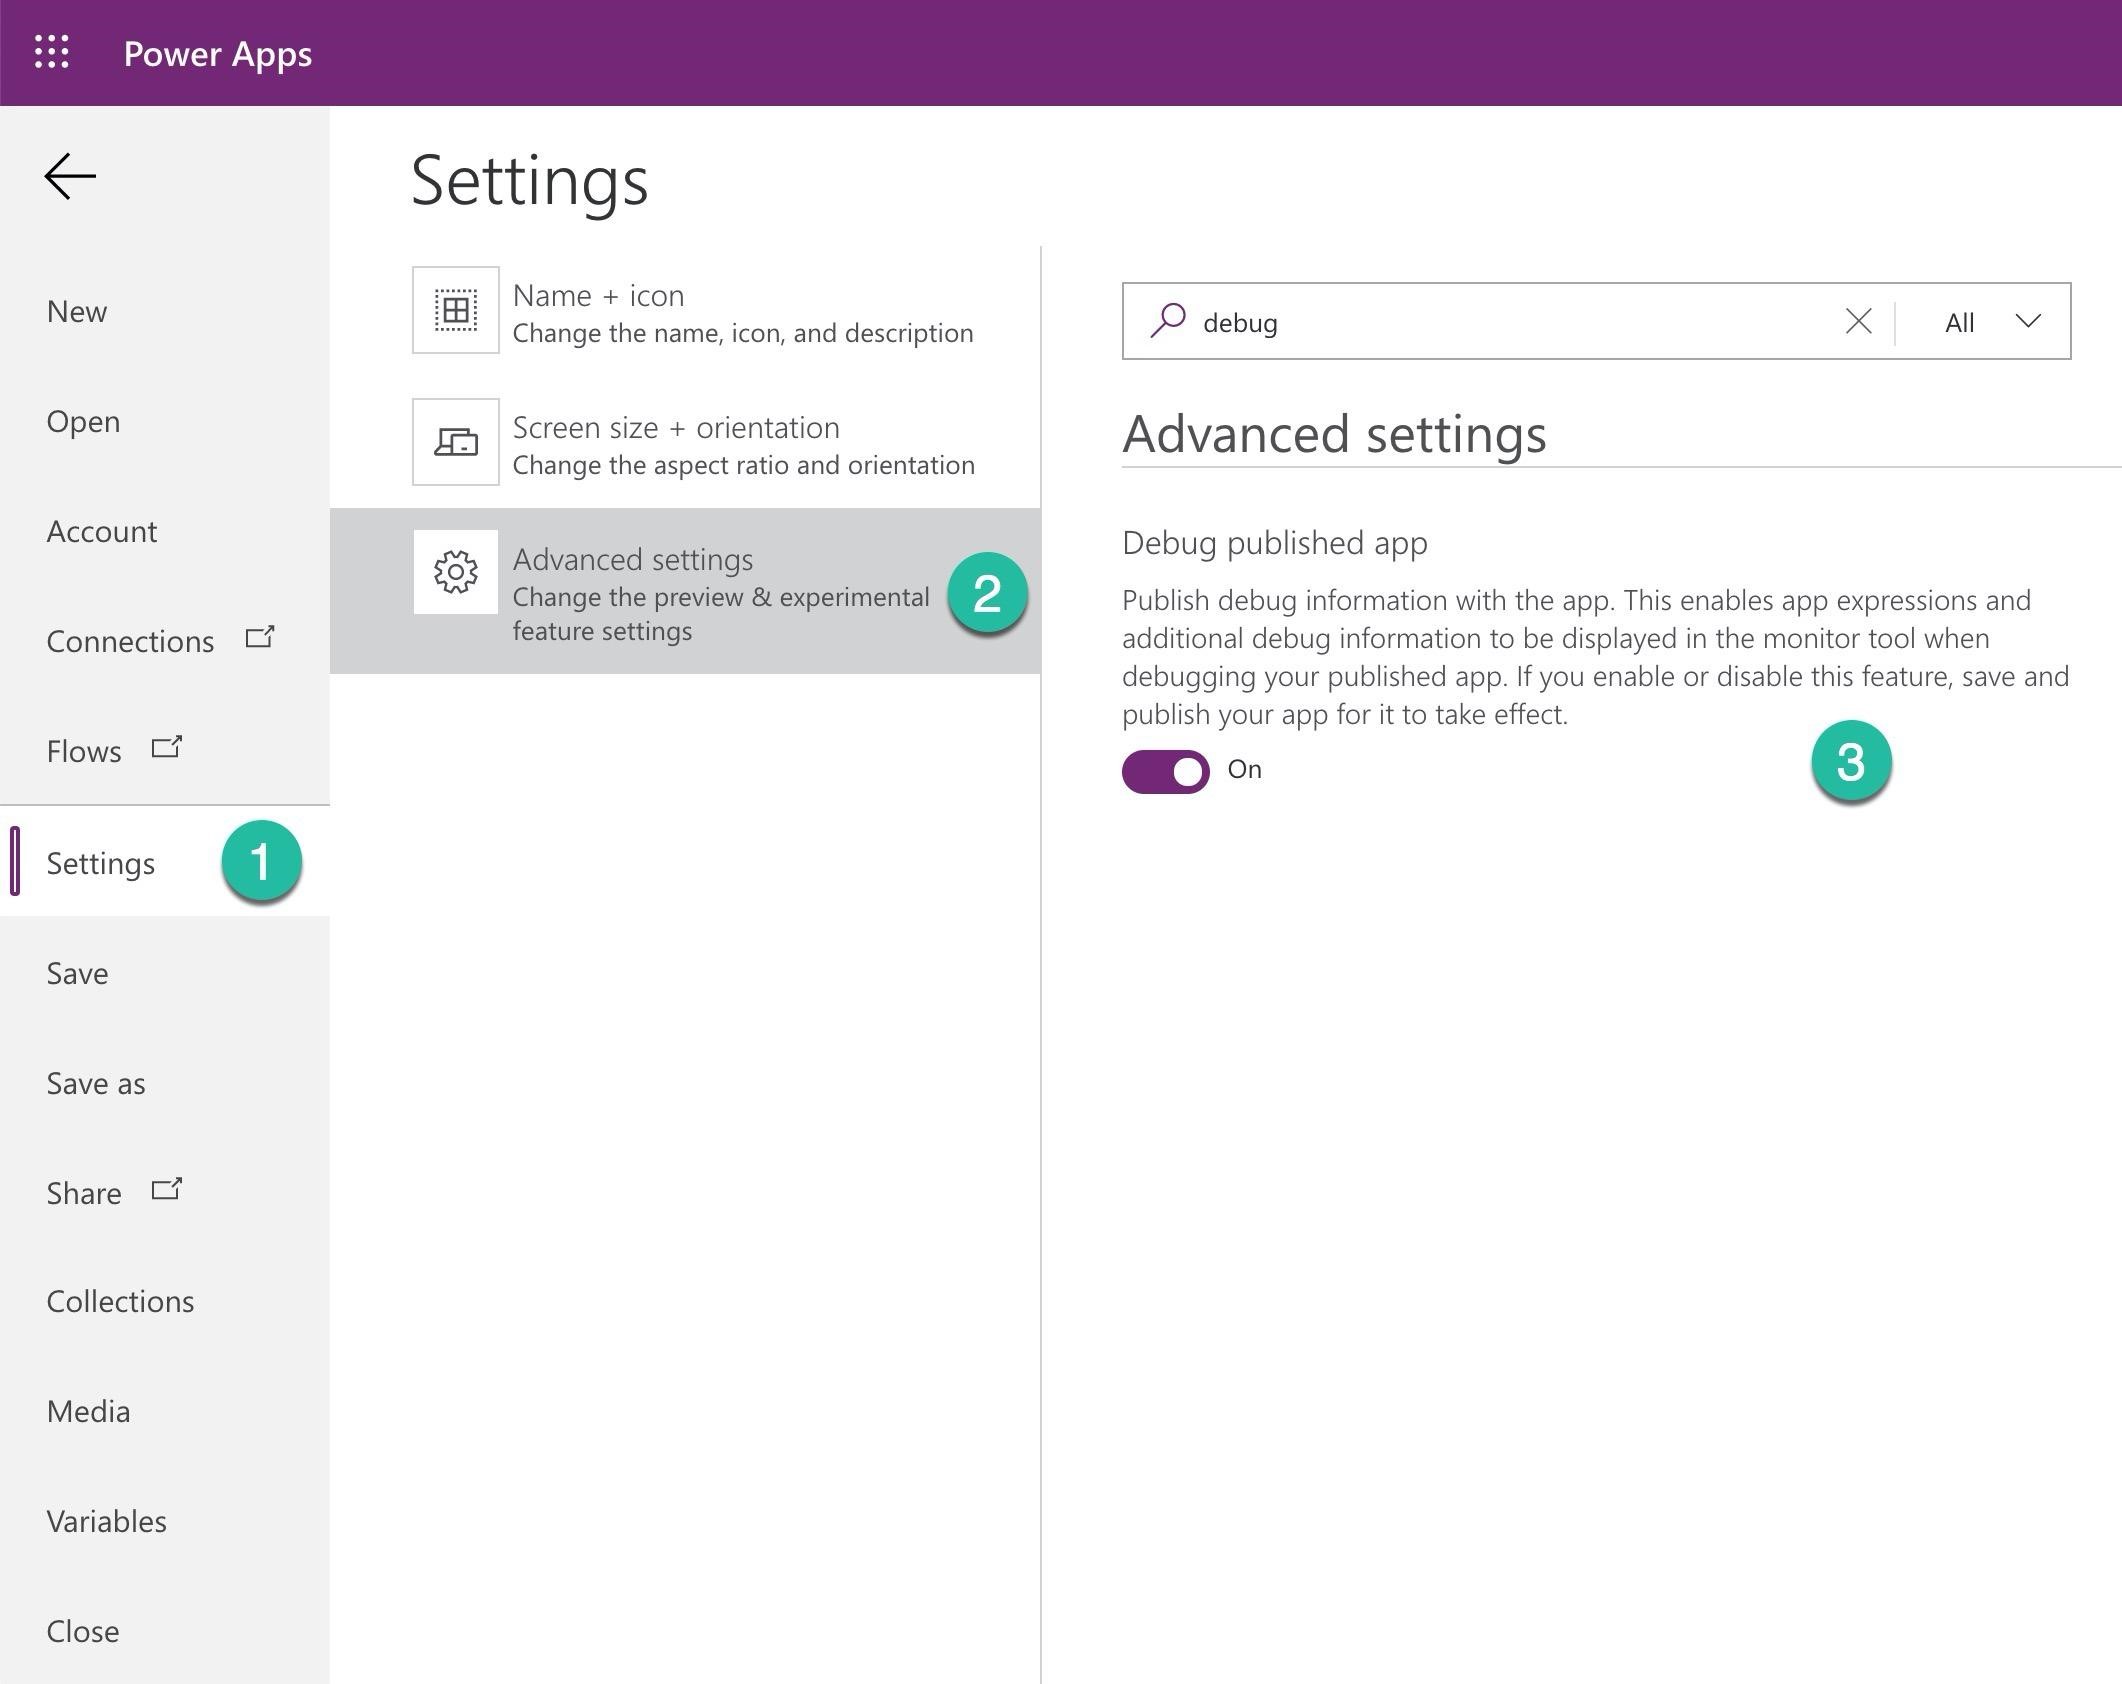The image size is (2122, 1684).
Task: Click the Screen size devices icon
Action: click(456, 442)
